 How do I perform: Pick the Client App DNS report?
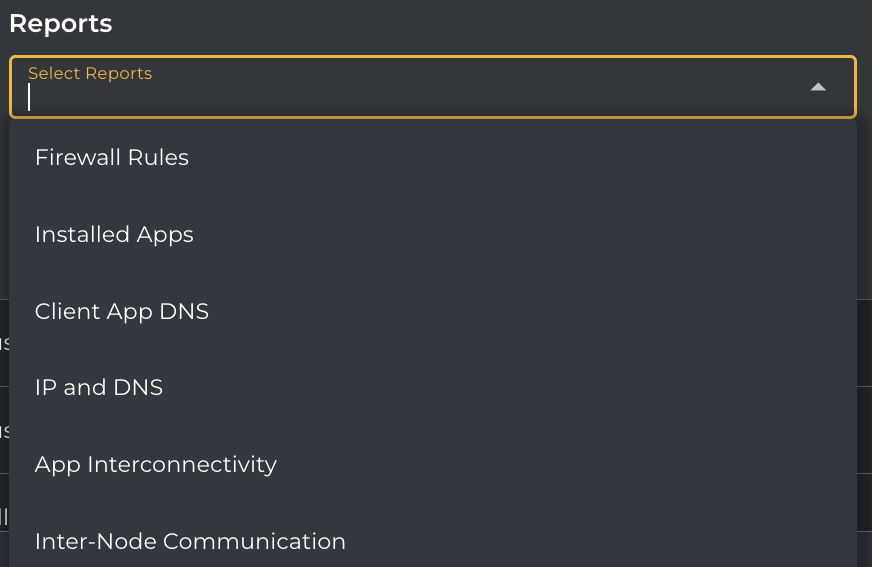122,312
